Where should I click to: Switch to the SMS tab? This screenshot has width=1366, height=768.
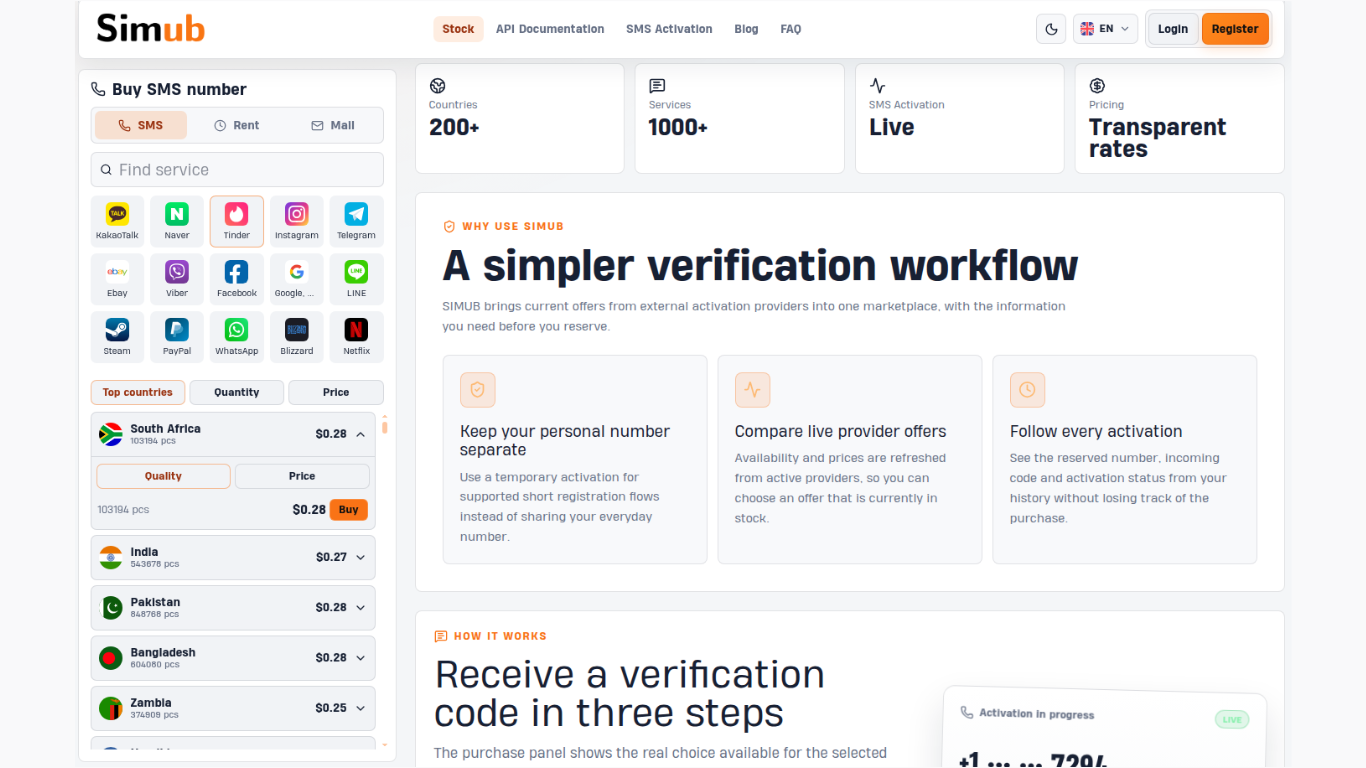(x=141, y=125)
